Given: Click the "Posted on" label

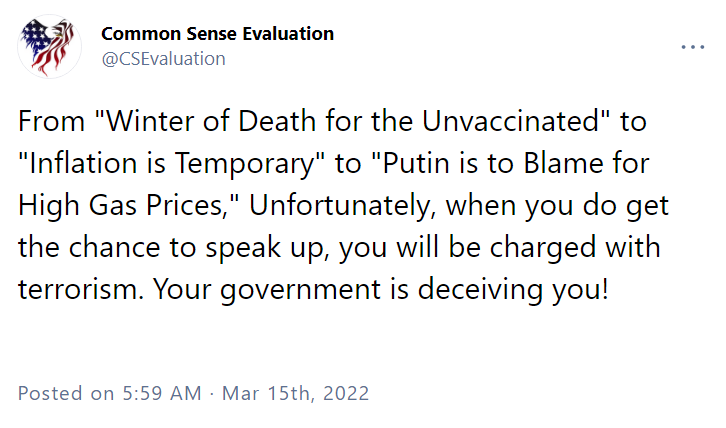Looking at the screenshot, I should (66, 394).
